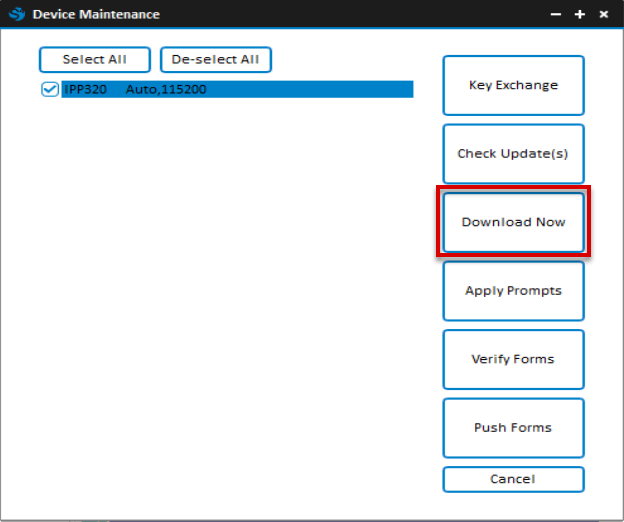
Task: Run Verify Forms
Action: tap(513, 359)
